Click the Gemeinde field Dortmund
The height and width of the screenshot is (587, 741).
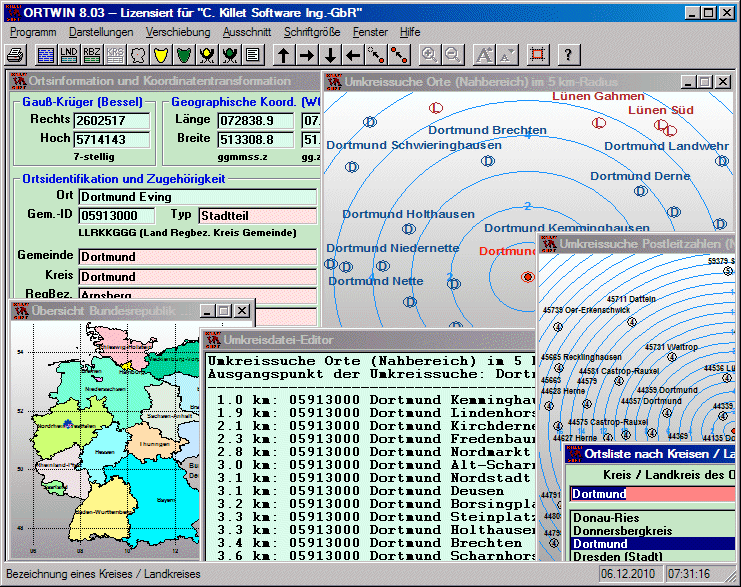[198, 257]
